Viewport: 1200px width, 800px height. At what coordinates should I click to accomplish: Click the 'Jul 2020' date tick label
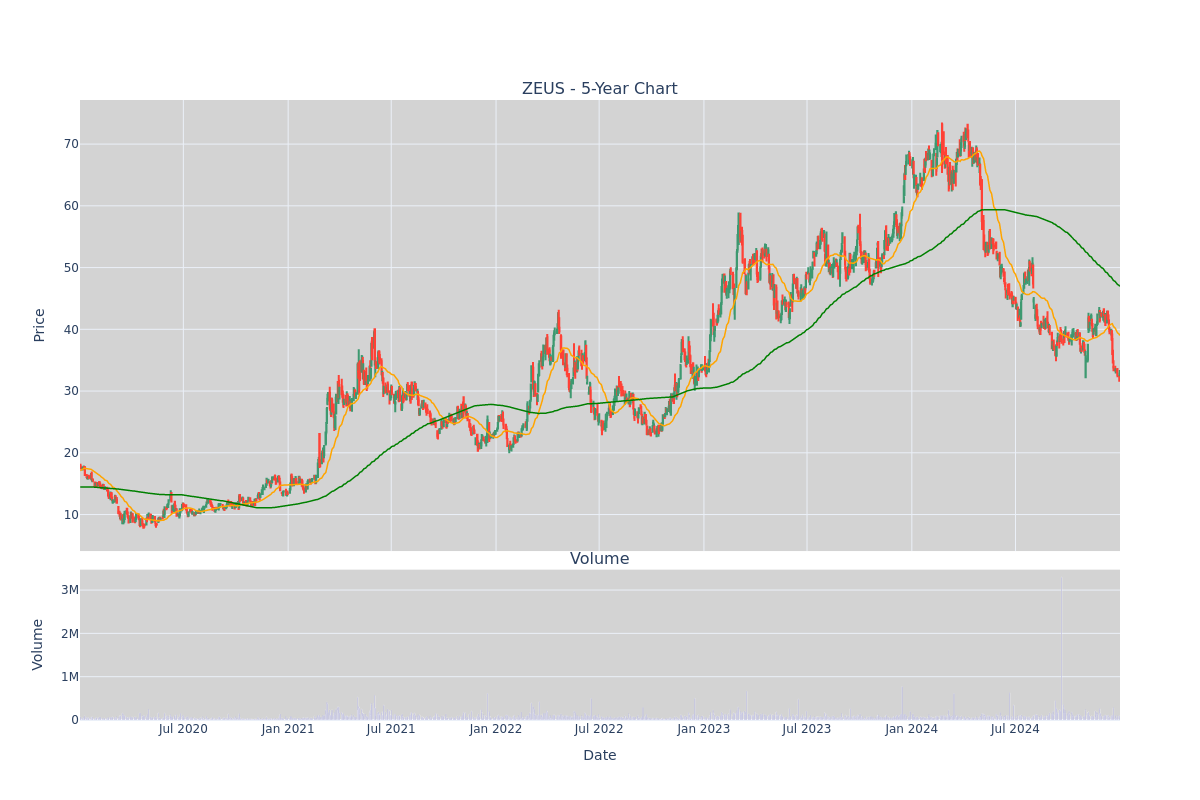coord(183,729)
